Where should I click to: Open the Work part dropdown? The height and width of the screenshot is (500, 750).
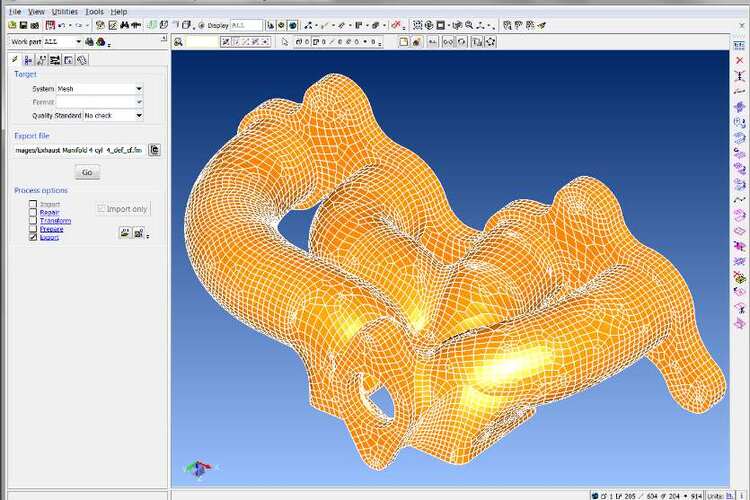[78, 42]
